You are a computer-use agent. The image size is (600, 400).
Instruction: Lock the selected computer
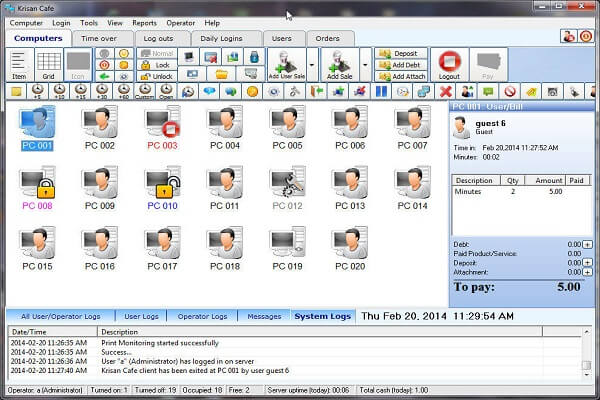pyautogui.click(x=157, y=65)
